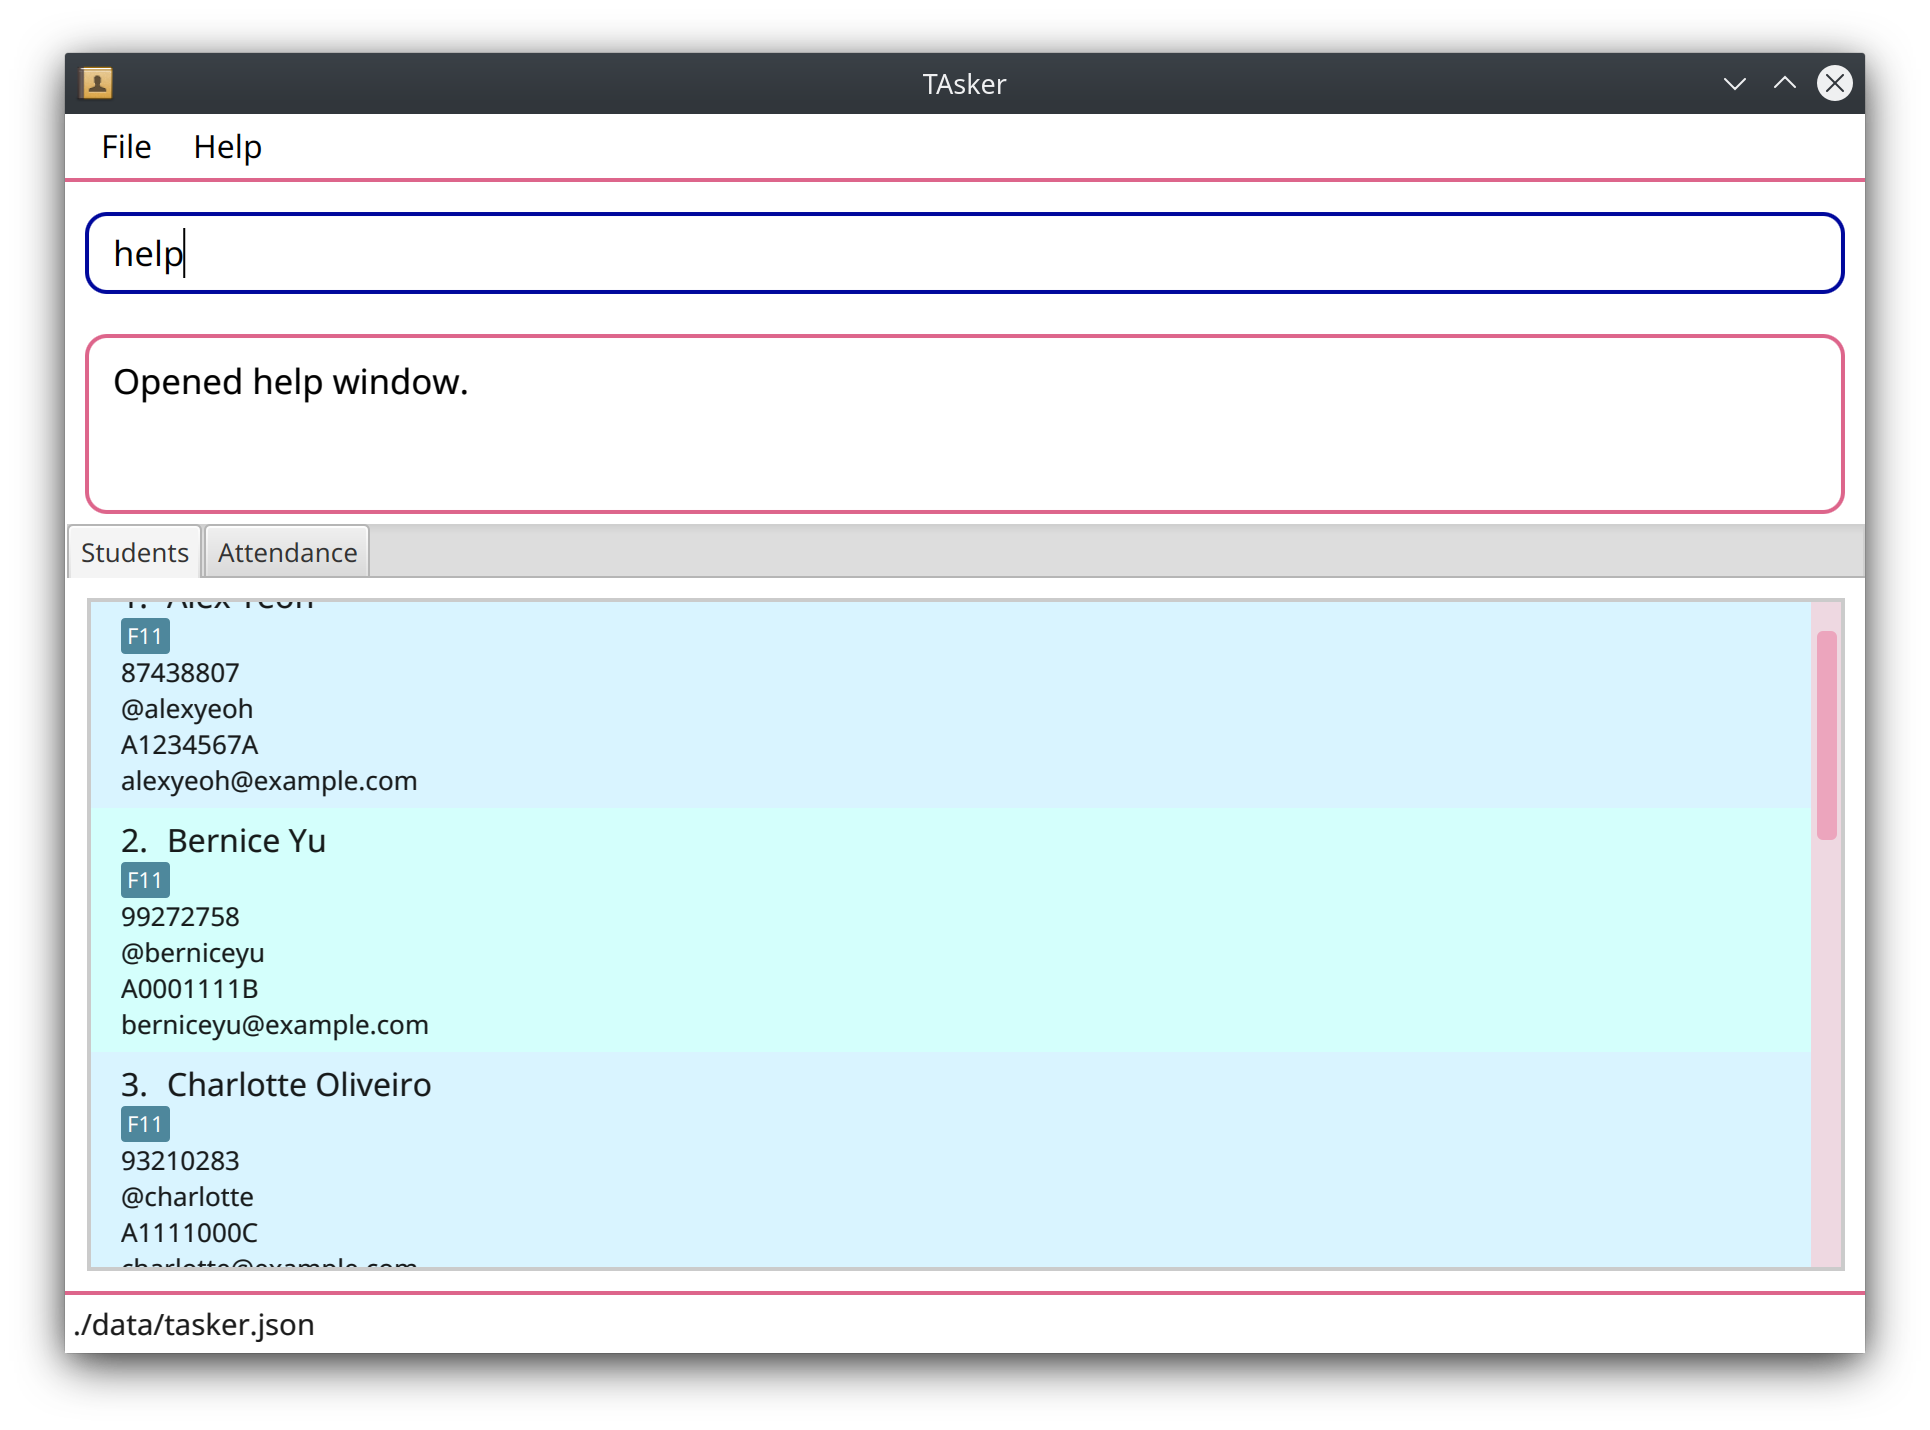This screenshot has width=1930, height=1430.
Task: Open the Help menu
Action: (227, 147)
